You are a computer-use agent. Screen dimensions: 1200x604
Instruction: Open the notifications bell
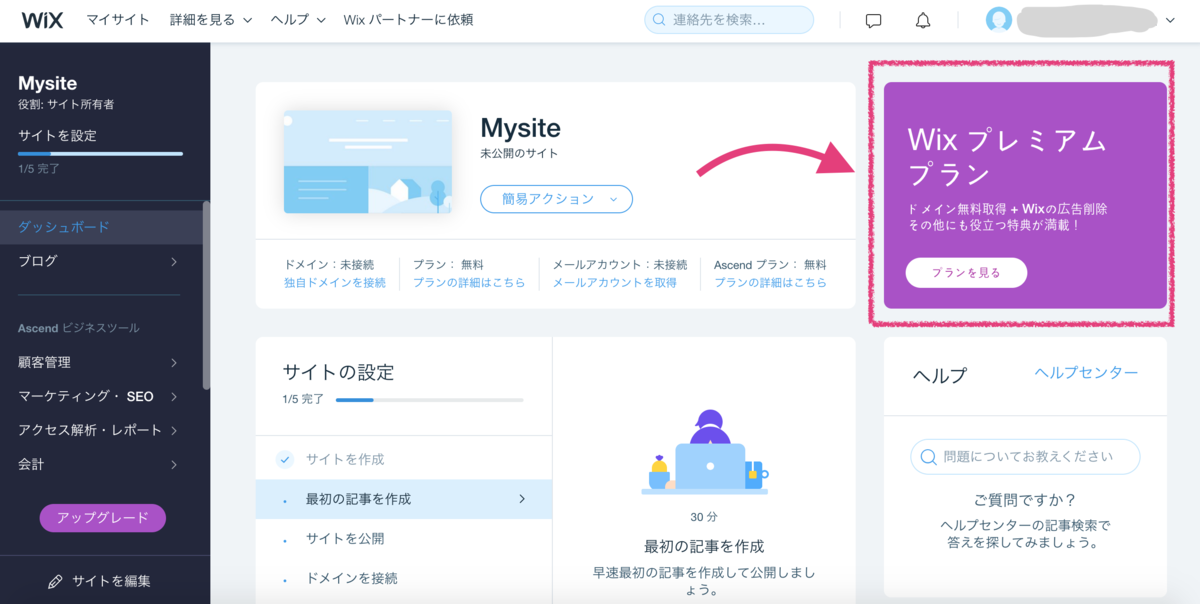923,20
